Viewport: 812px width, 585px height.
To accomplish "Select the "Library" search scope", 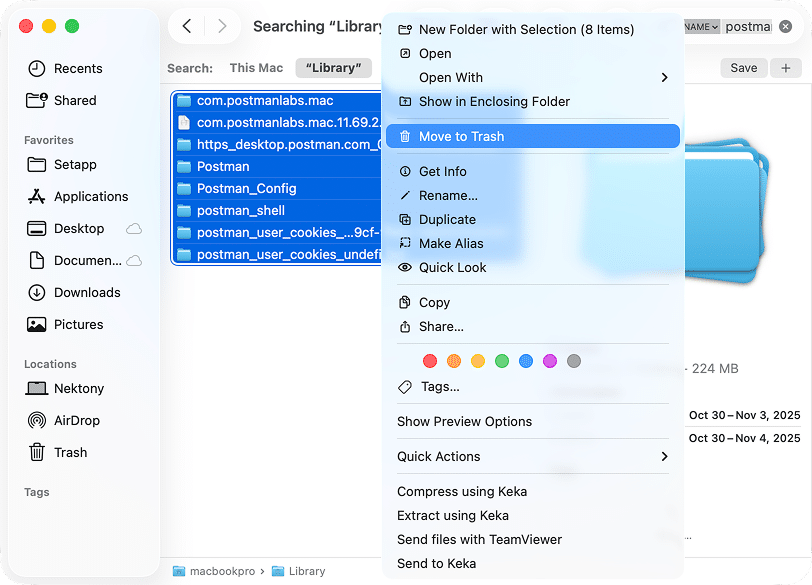I will [333, 68].
